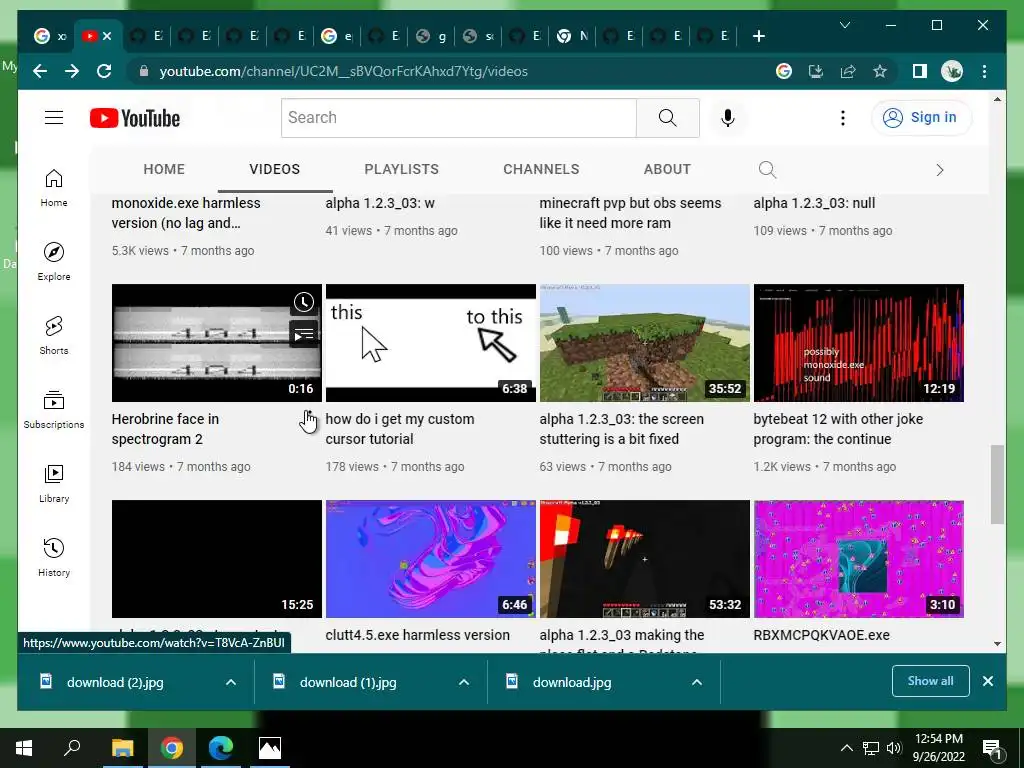
Task: Open Explore in the sidebar
Action: click(x=54, y=261)
